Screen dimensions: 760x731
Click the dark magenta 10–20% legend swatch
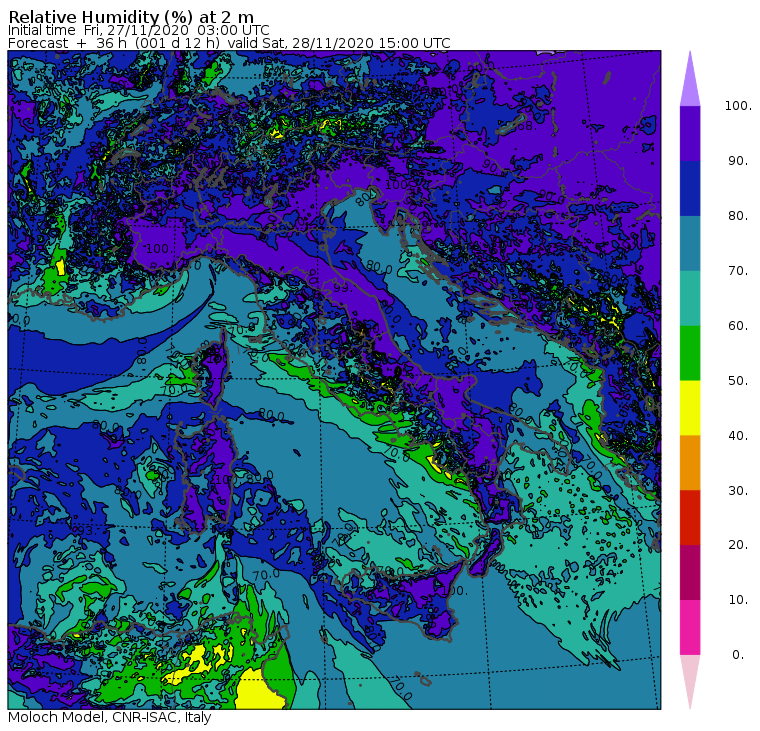click(x=690, y=572)
